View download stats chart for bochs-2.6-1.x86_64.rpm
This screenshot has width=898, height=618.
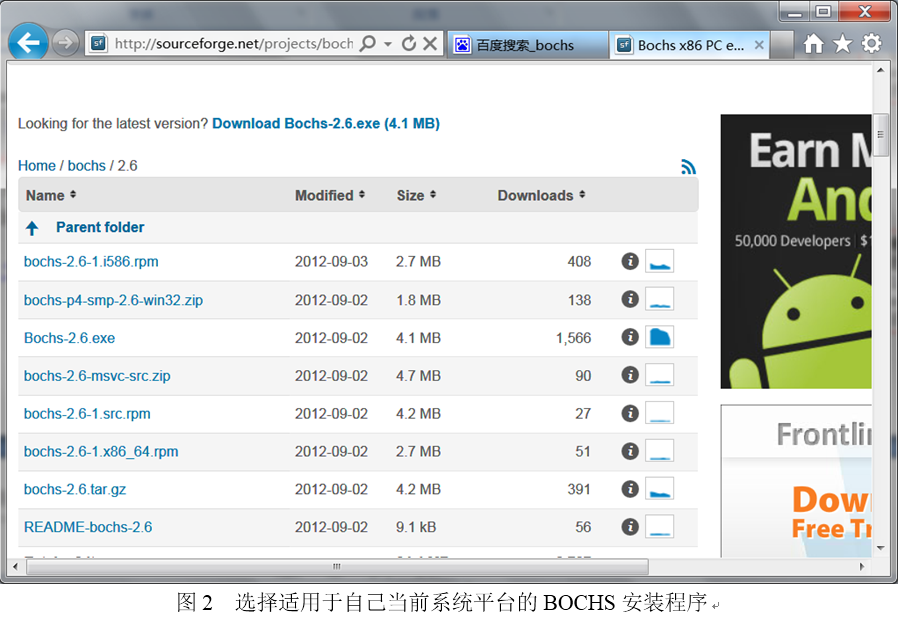pyautogui.click(x=659, y=451)
